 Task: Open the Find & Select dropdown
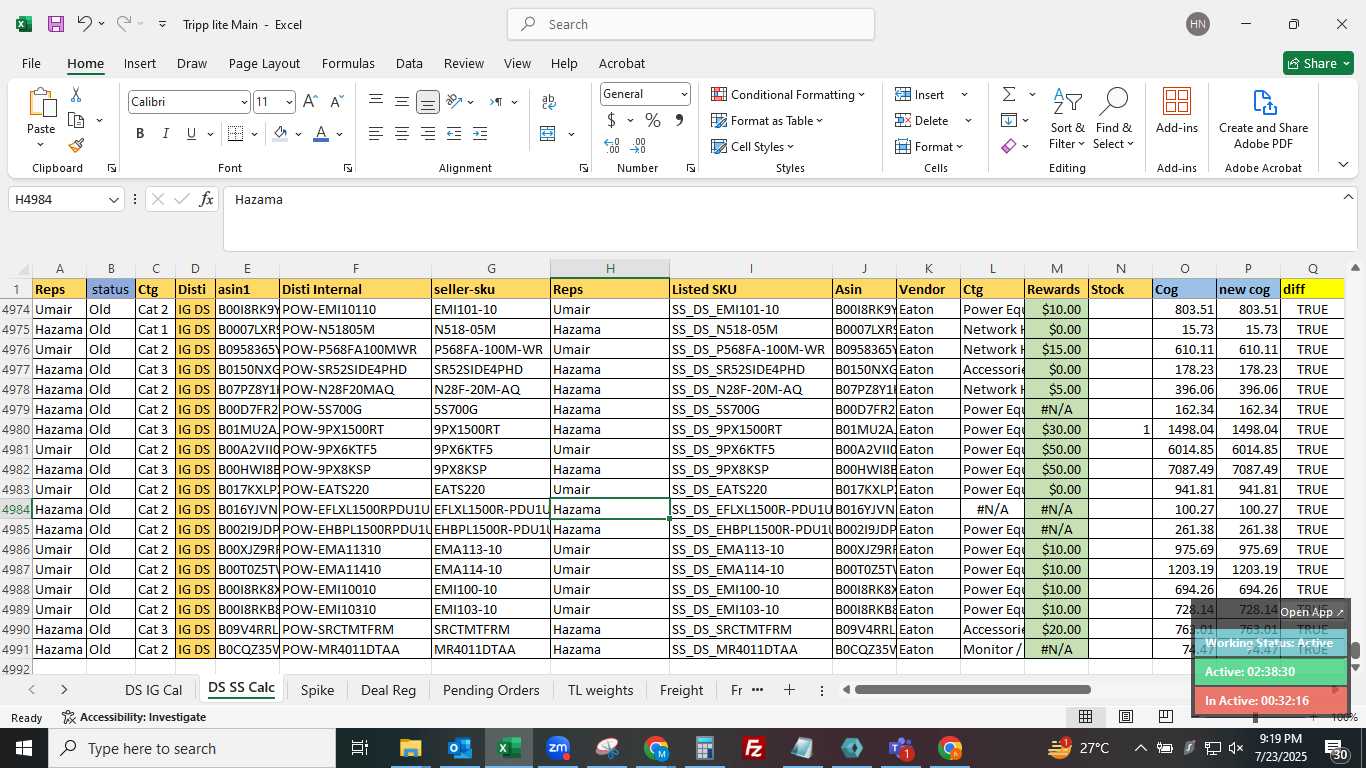[x=1114, y=119]
